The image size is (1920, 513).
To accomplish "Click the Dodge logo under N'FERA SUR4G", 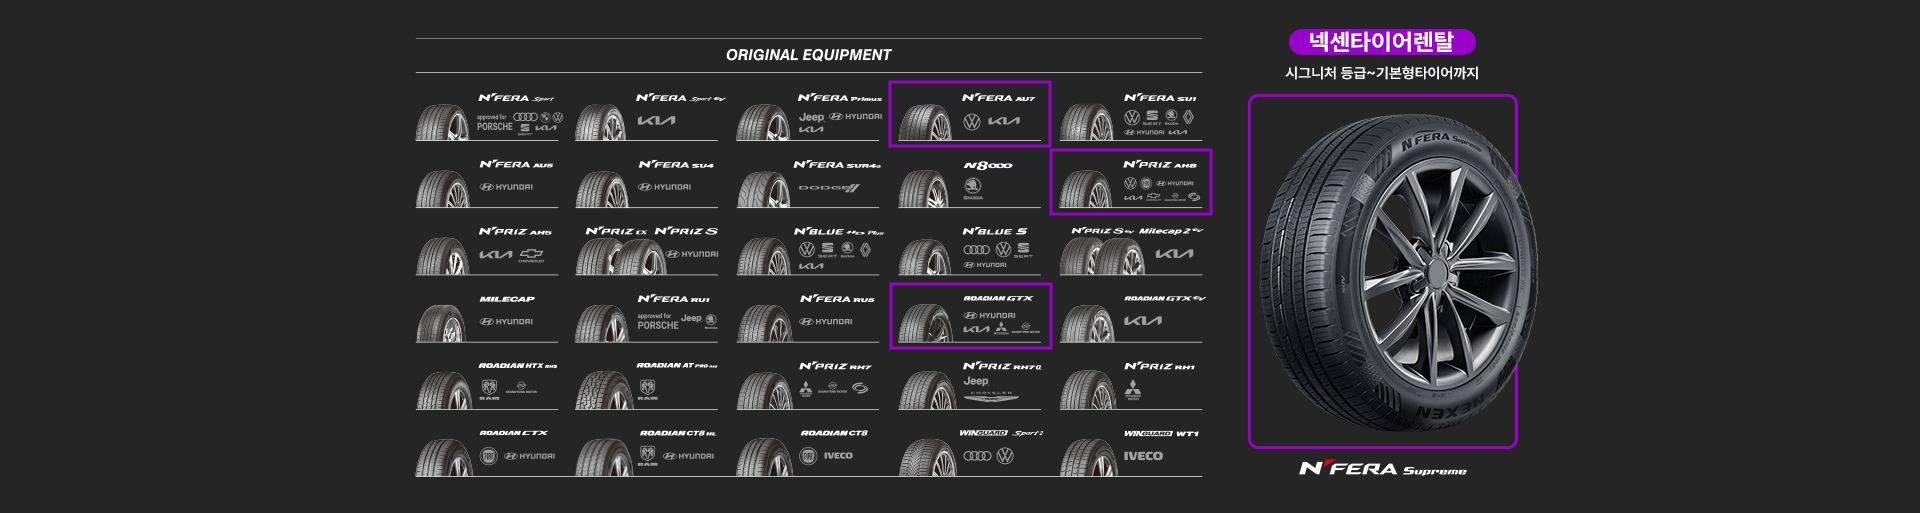I will (828, 188).
